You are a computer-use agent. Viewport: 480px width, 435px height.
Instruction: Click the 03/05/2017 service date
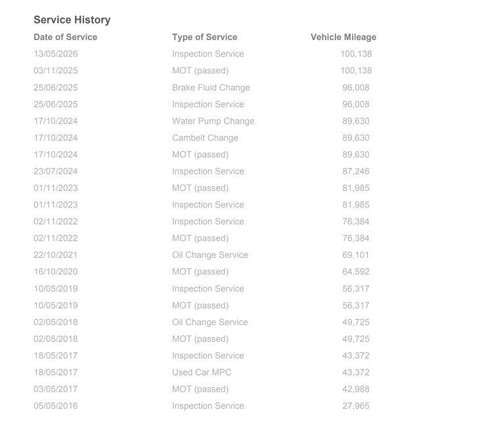pyautogui.click(x=56, y=389)
